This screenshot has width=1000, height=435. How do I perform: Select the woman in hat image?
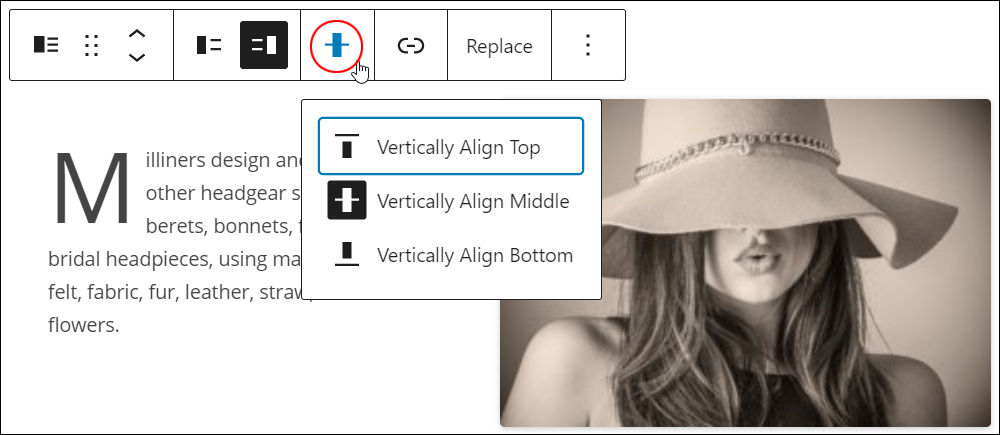tap(745, 263)
